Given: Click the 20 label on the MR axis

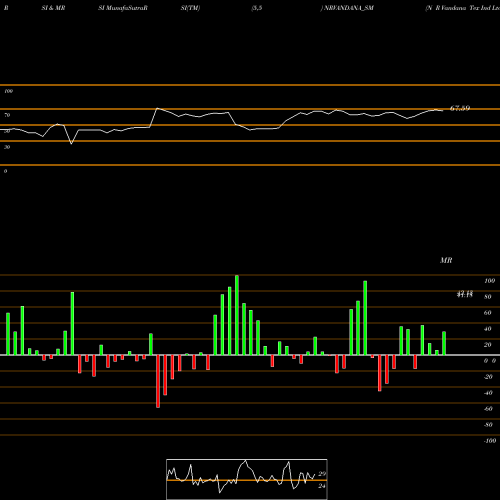Looking at the screenshot, I should click(x=487, y=345).
